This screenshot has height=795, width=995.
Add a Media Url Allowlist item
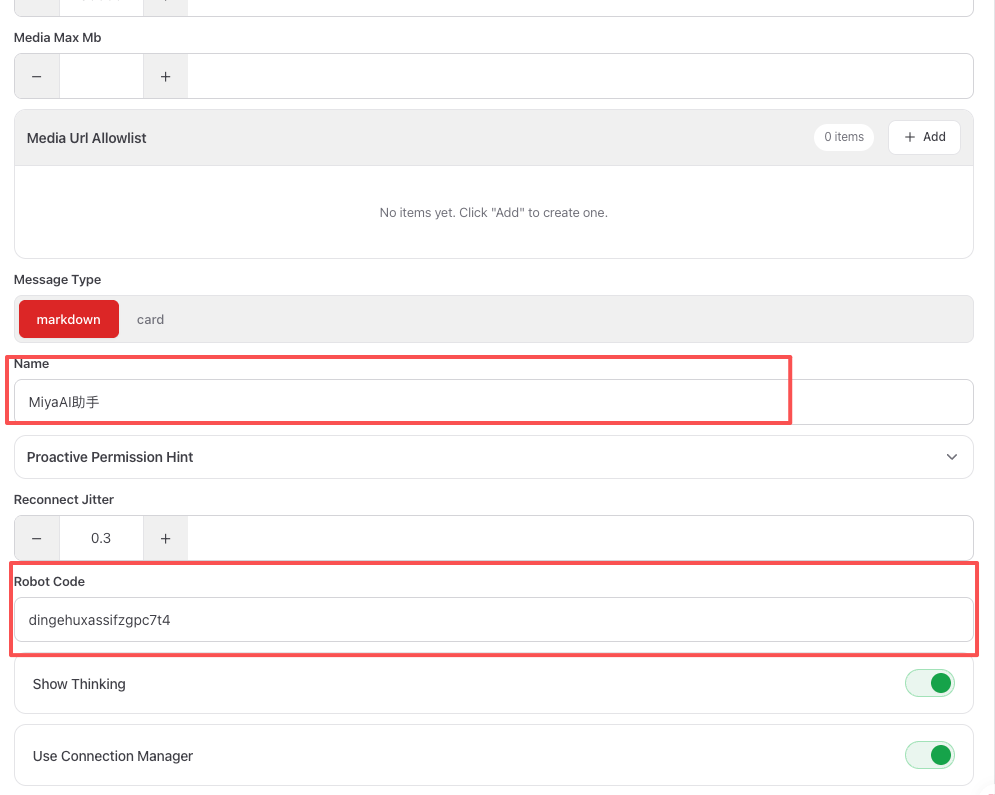(x=924, y=137)
